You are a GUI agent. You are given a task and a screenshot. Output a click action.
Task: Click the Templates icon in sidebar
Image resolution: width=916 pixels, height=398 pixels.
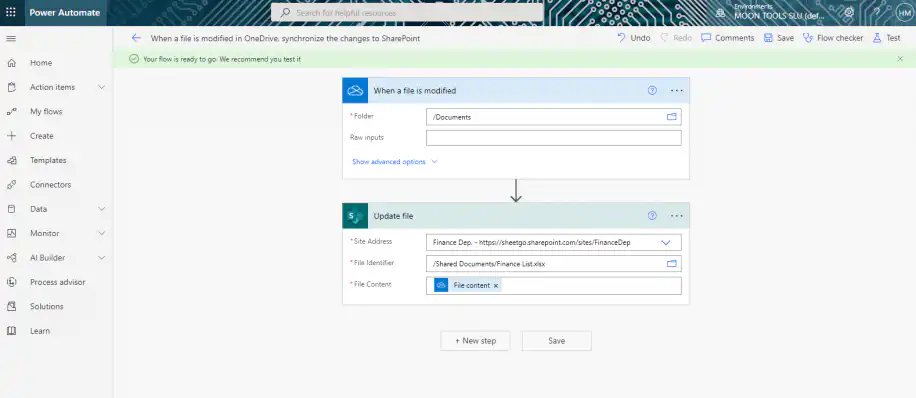11,160
